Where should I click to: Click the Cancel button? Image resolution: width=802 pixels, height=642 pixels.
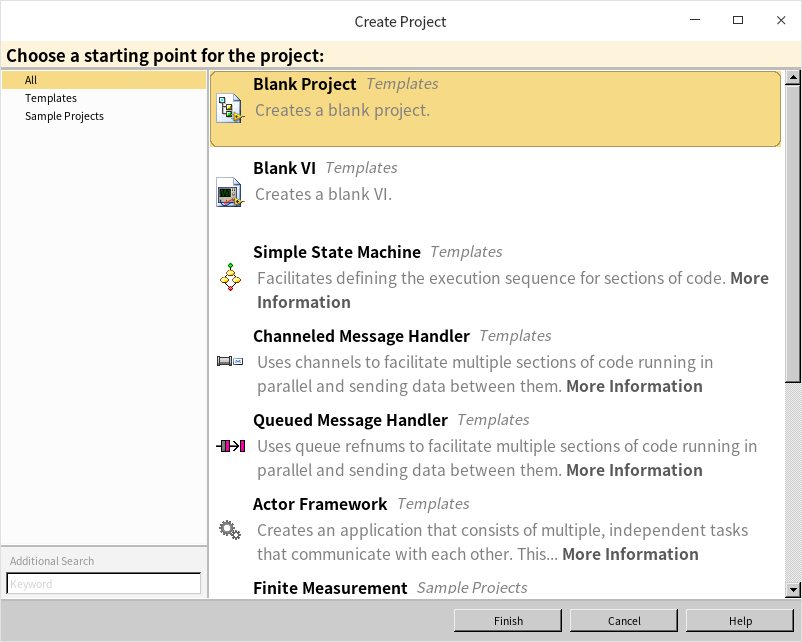(624, 621)
